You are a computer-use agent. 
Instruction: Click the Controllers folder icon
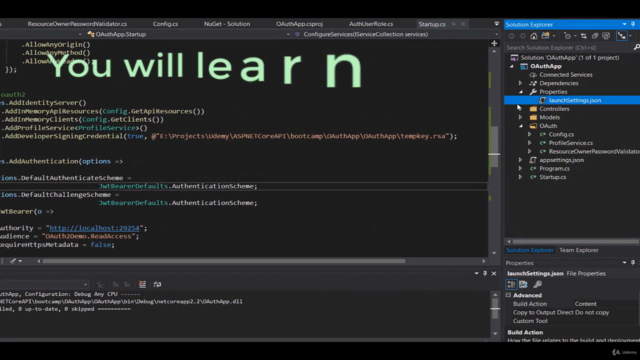[x=533, y=109]
